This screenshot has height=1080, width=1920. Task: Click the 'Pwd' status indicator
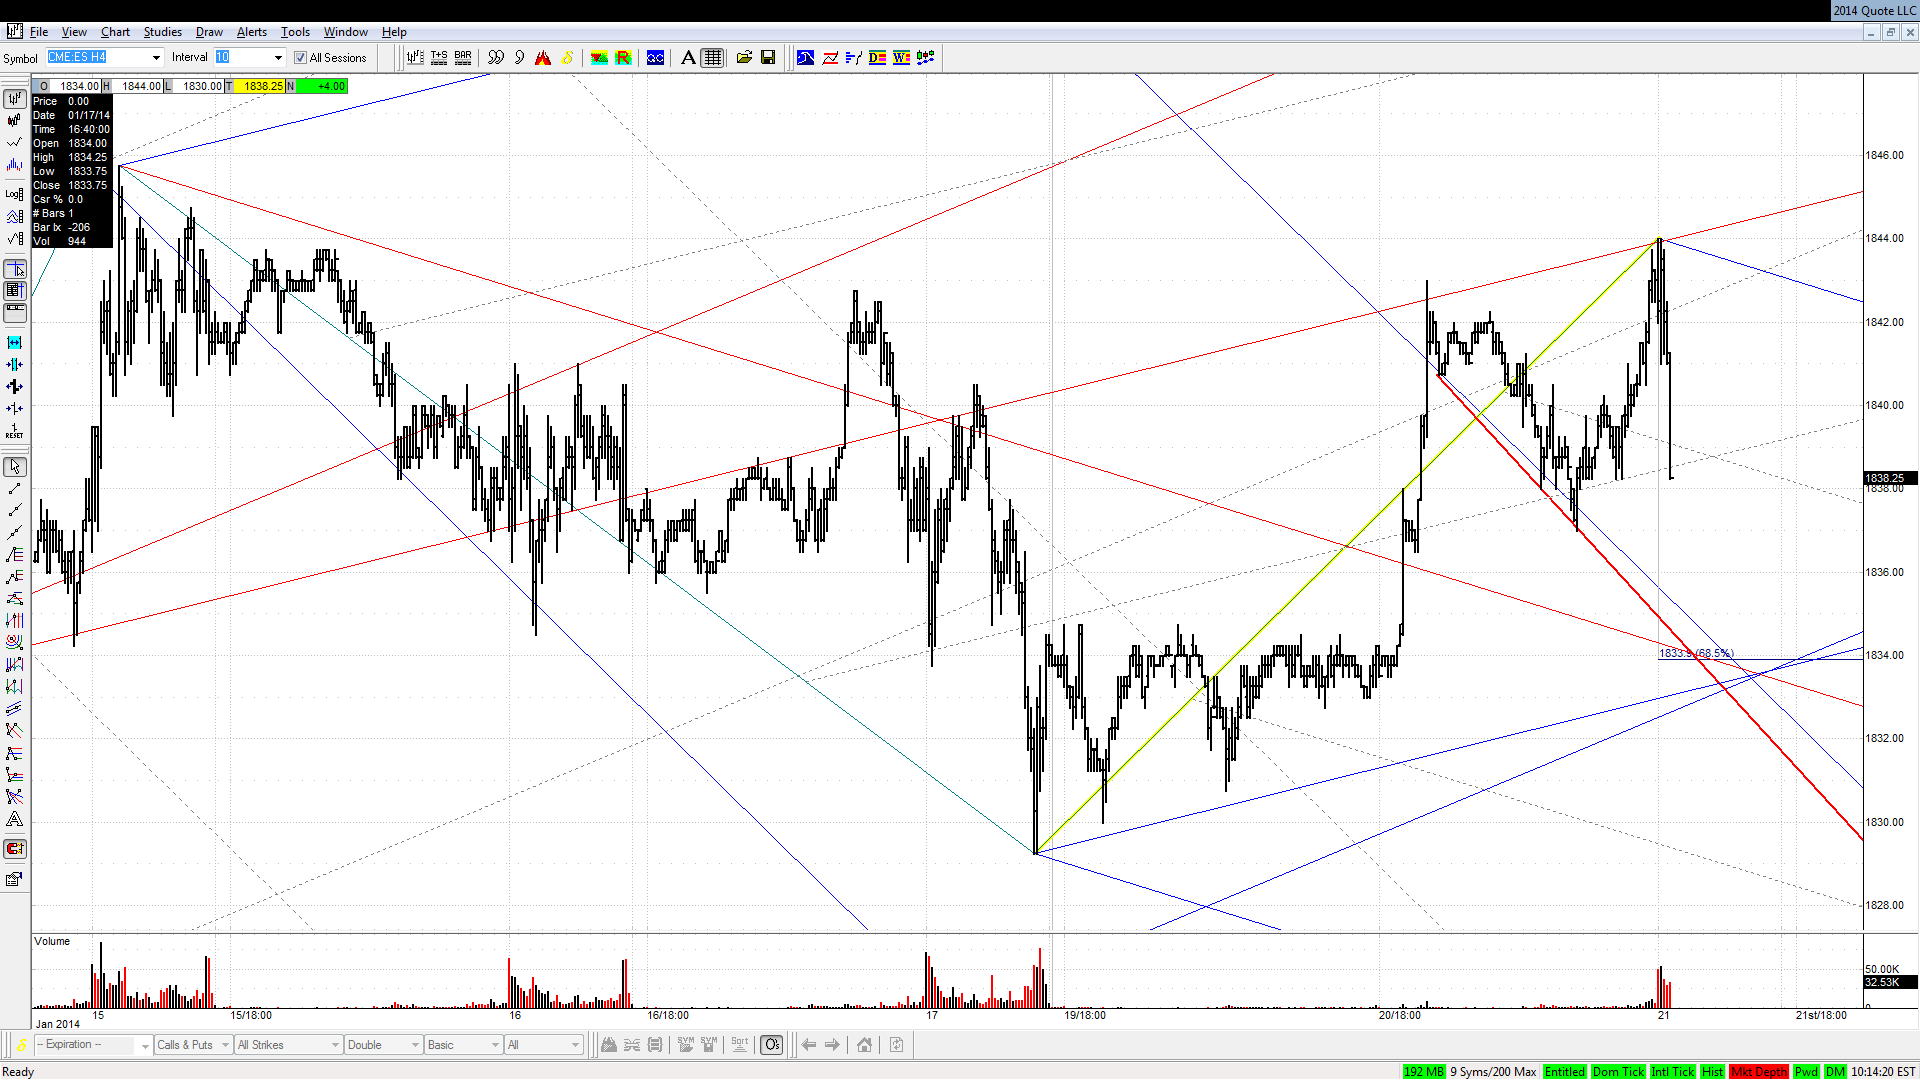tap(1806, 1071)
